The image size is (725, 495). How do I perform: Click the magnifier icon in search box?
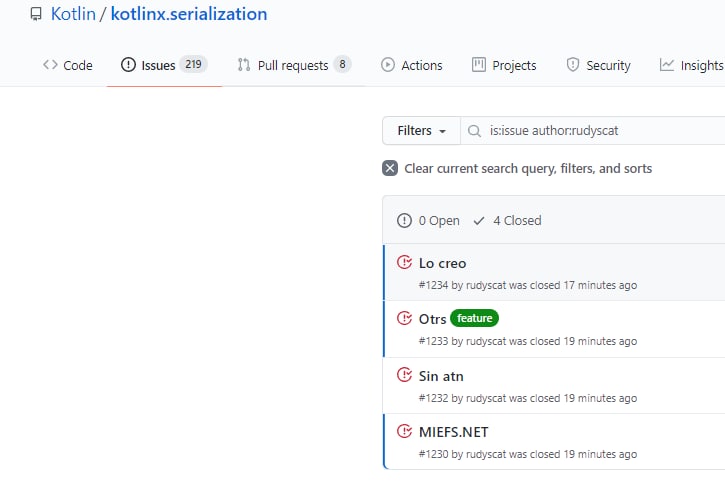click(x=474, y=131)
